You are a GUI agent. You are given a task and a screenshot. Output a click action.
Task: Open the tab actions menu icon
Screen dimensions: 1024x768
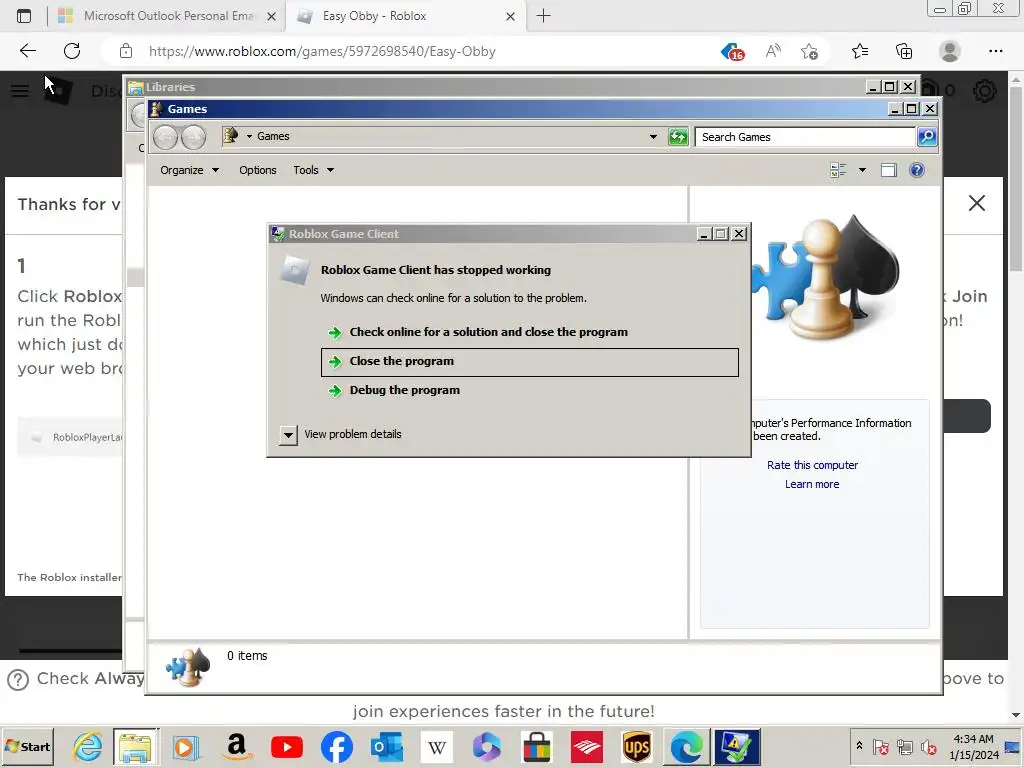[24, 16]
